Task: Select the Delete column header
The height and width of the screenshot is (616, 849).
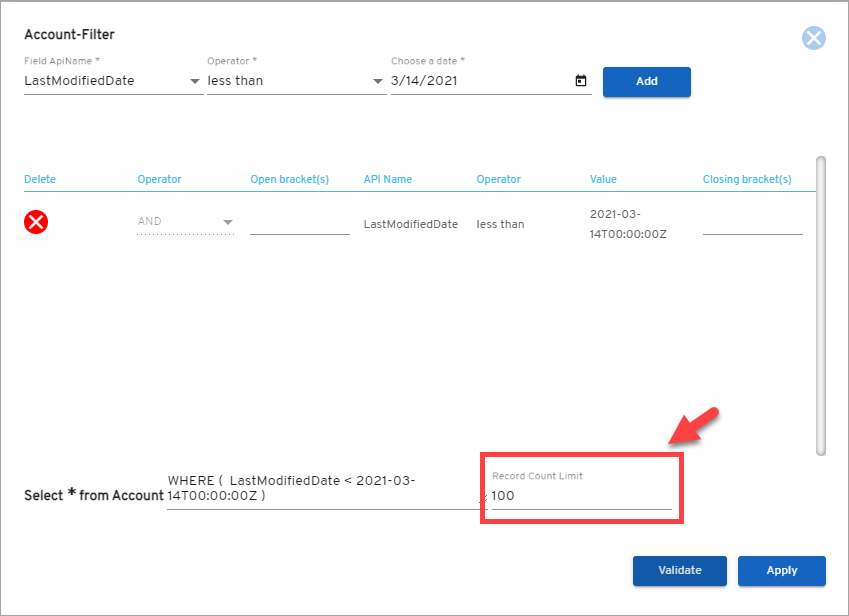Action: coord(39,179)
